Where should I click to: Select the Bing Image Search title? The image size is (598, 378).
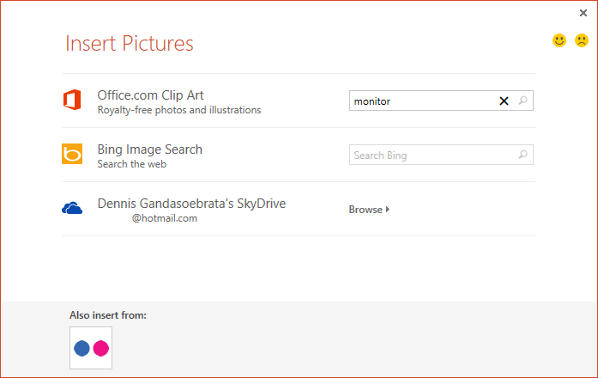pos(150,150)
